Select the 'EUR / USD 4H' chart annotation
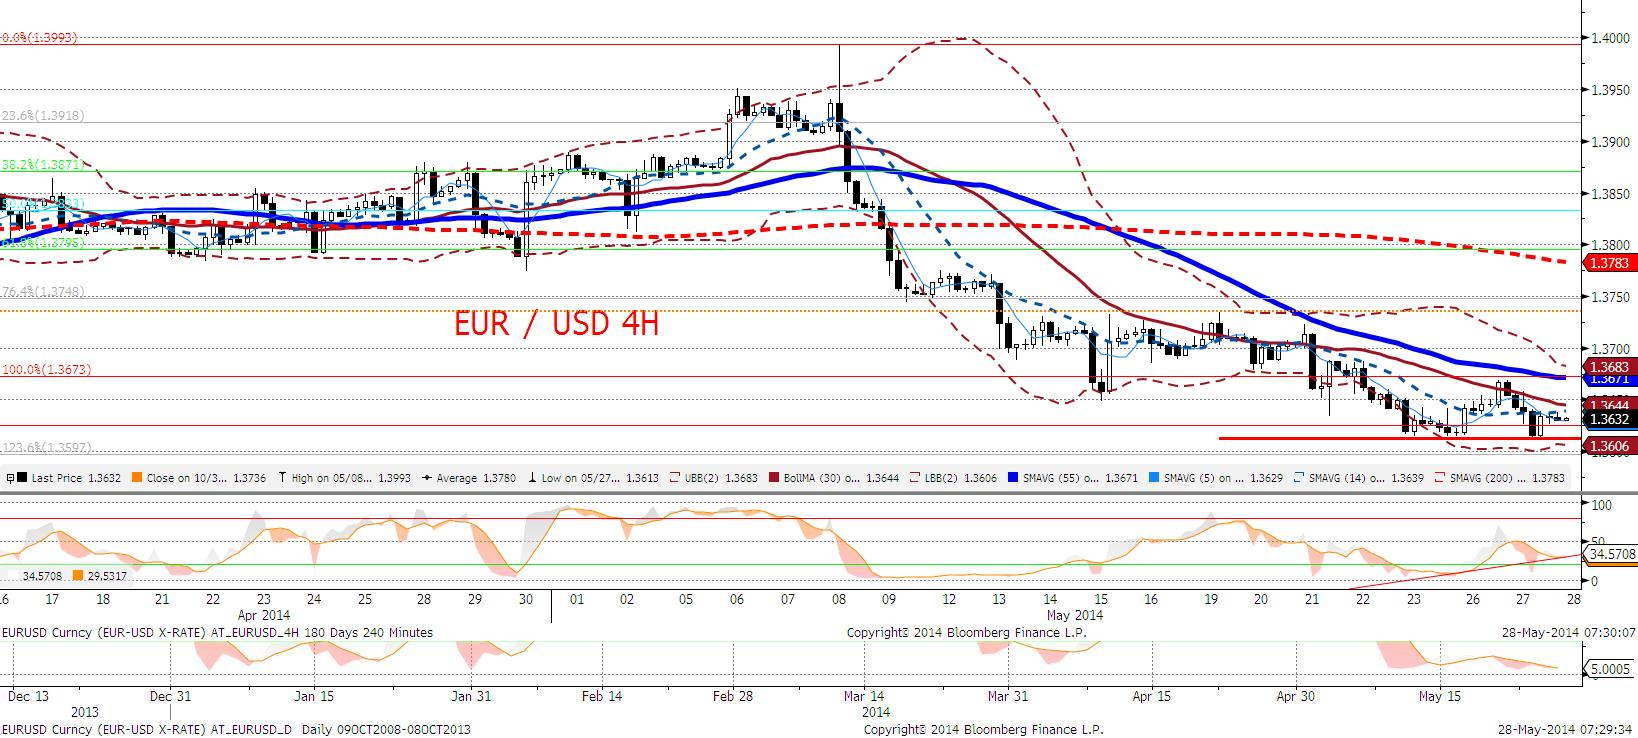Image resolution: width=1638 pixels, height=738 pixels. pos(556,323)
